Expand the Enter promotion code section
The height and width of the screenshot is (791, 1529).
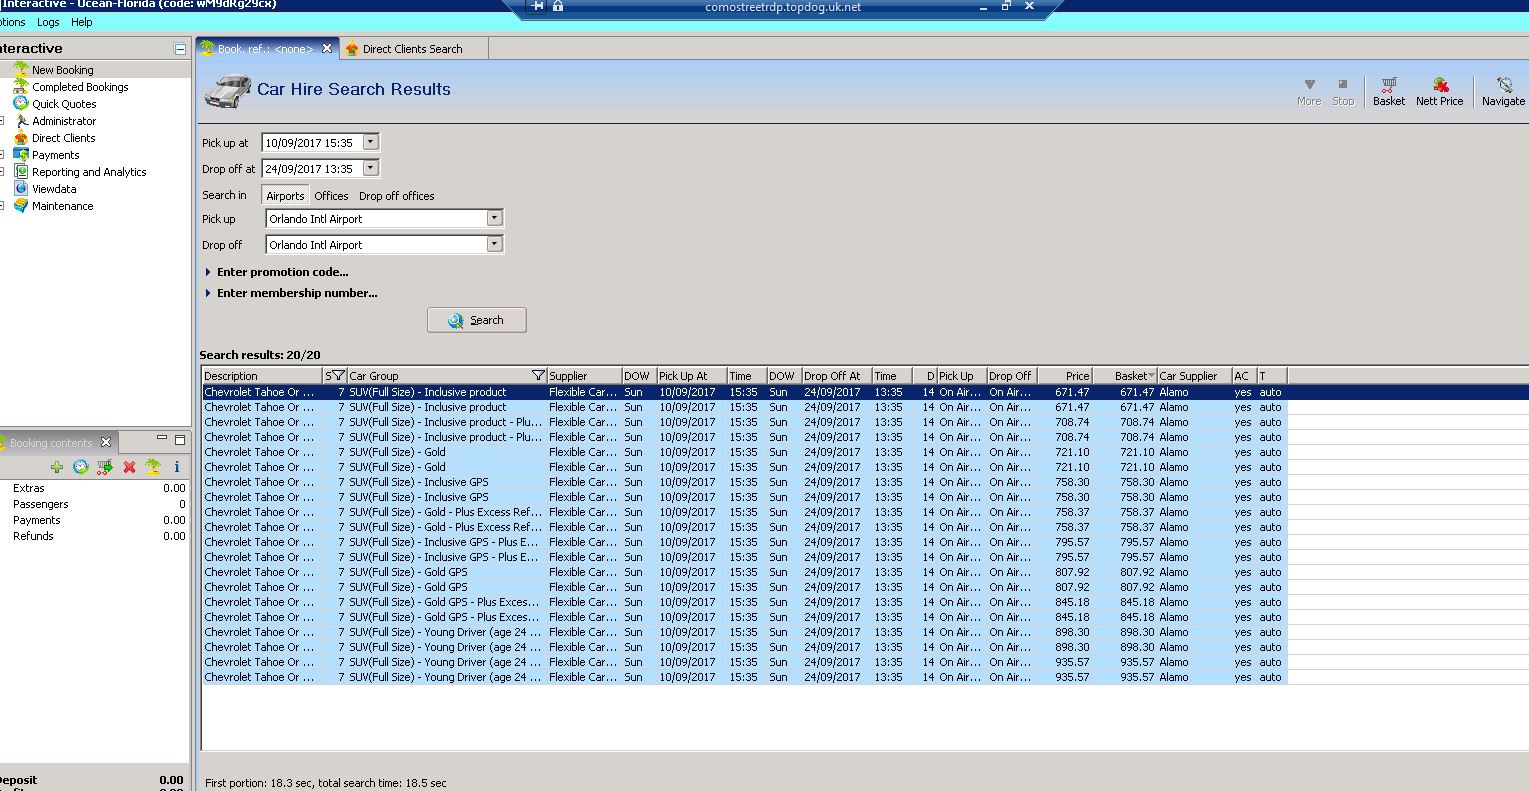click(282, 272)
